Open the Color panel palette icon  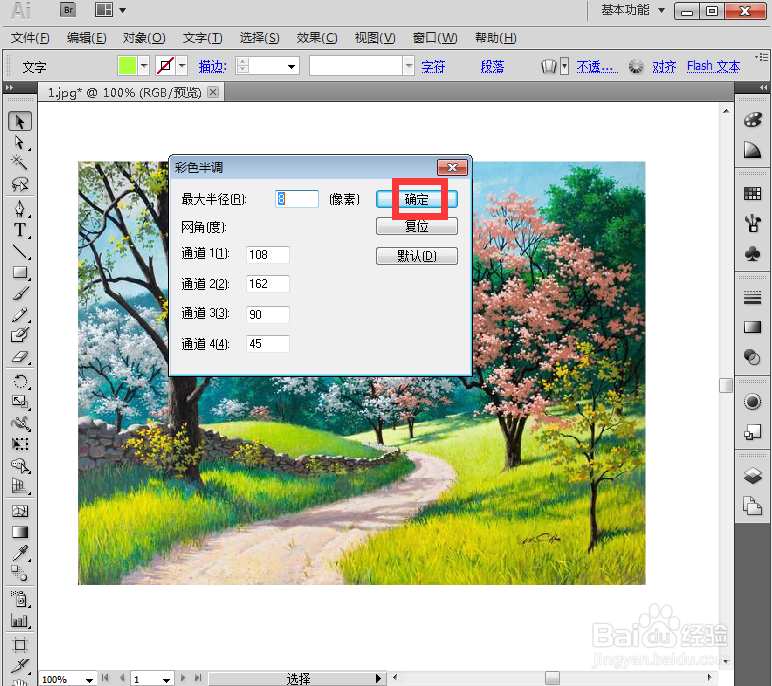coord(752,120)
